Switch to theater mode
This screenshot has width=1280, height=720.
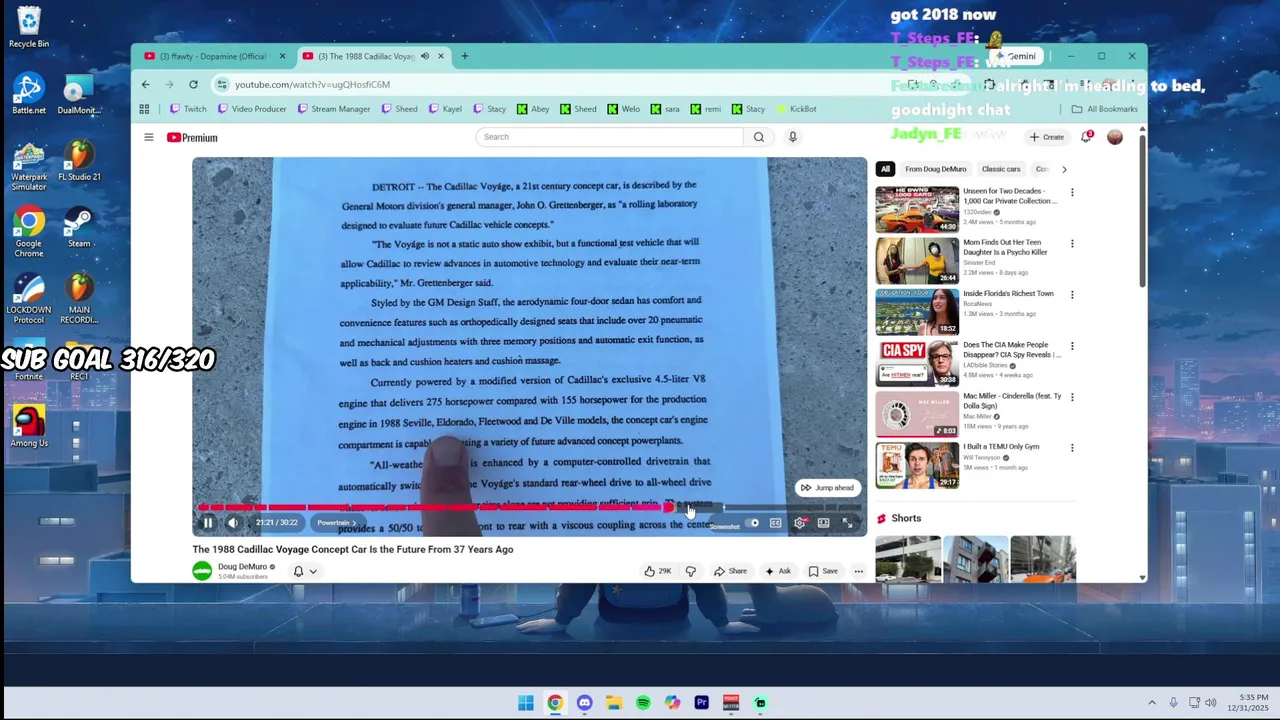pos(823,523)
